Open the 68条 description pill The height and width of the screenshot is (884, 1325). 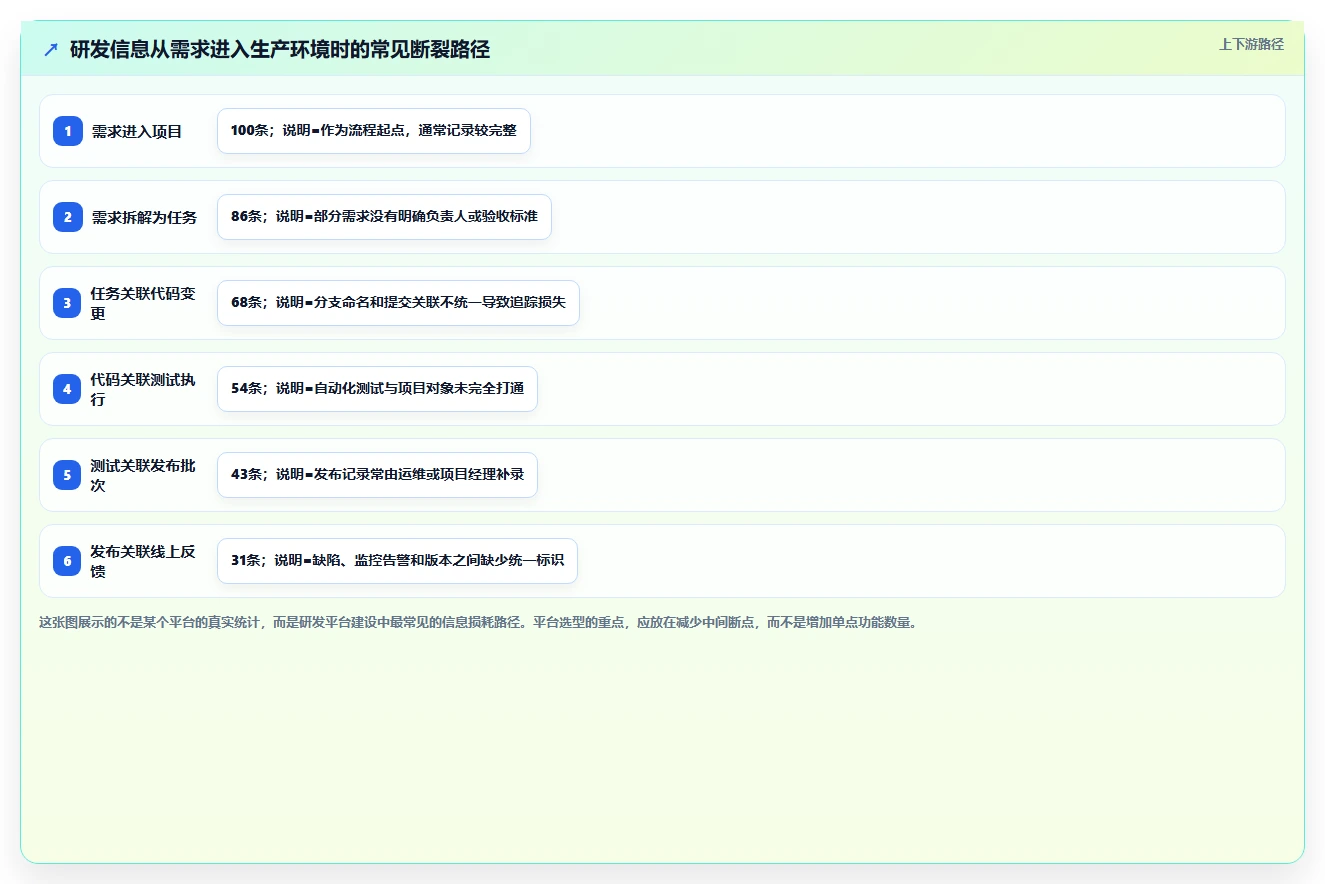click(398, 303)
